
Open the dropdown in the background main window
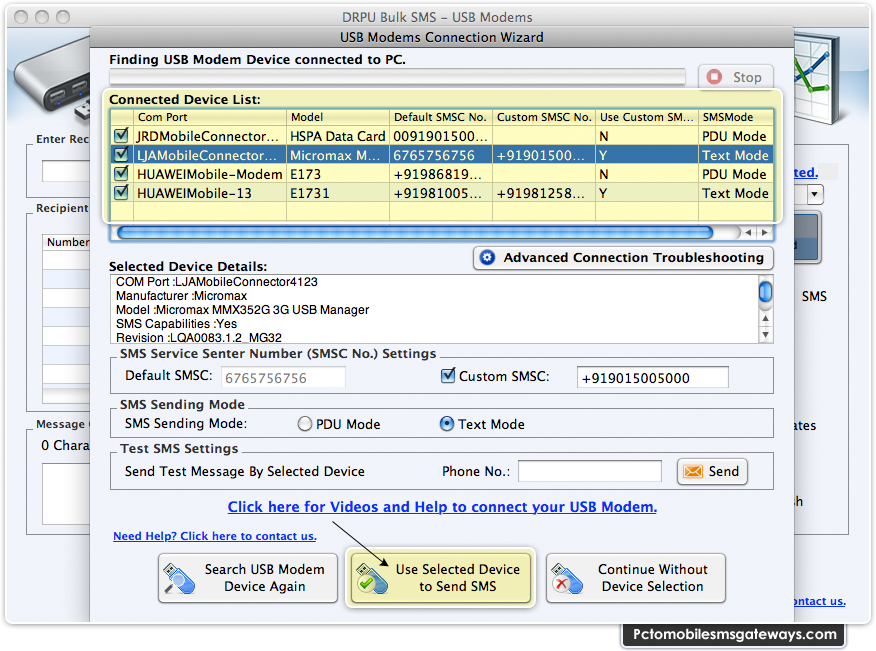(x=815, y=194)
